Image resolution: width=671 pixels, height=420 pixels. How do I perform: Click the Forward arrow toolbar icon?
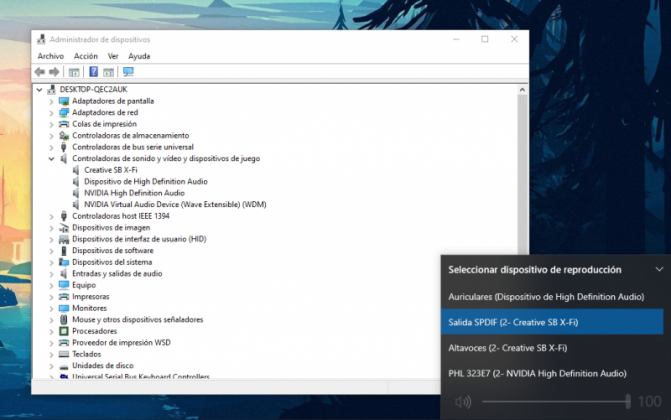[x=53, y=72]
